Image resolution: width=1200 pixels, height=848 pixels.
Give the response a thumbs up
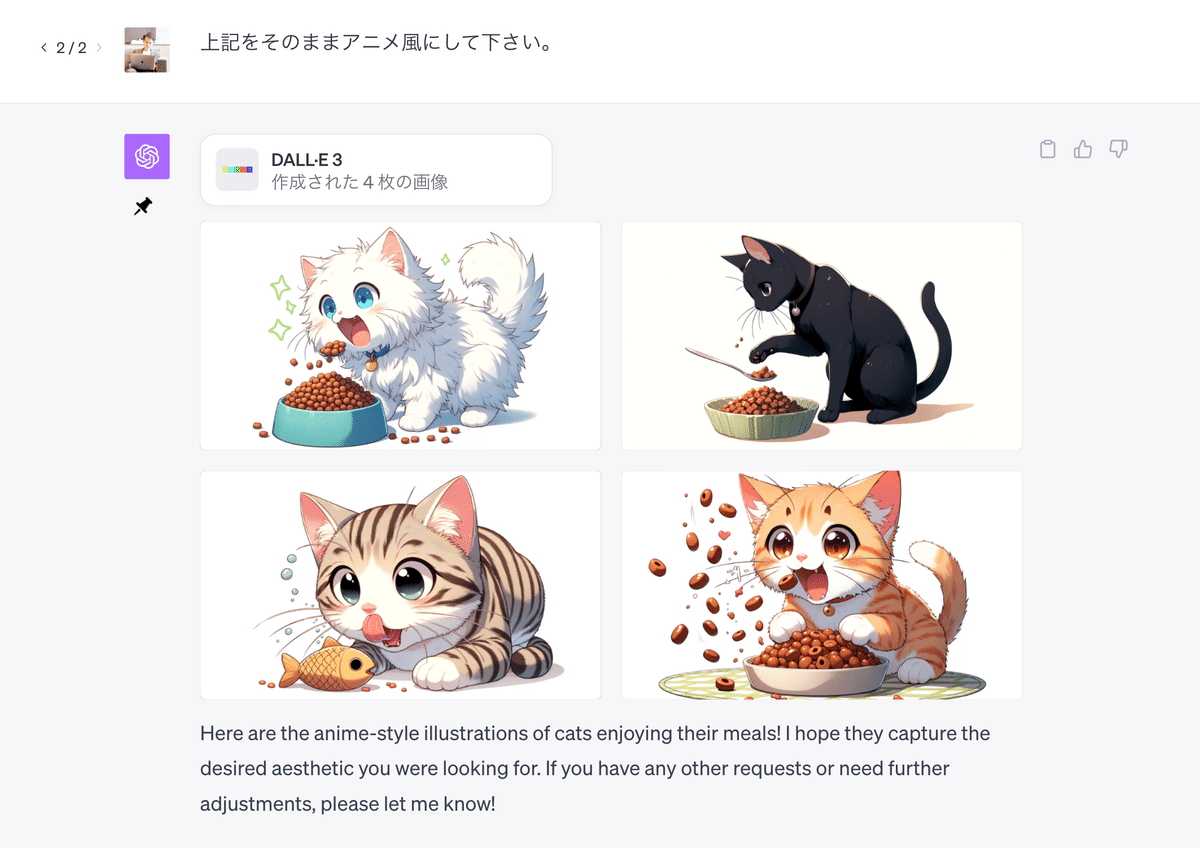click(x=1082, y=149)
